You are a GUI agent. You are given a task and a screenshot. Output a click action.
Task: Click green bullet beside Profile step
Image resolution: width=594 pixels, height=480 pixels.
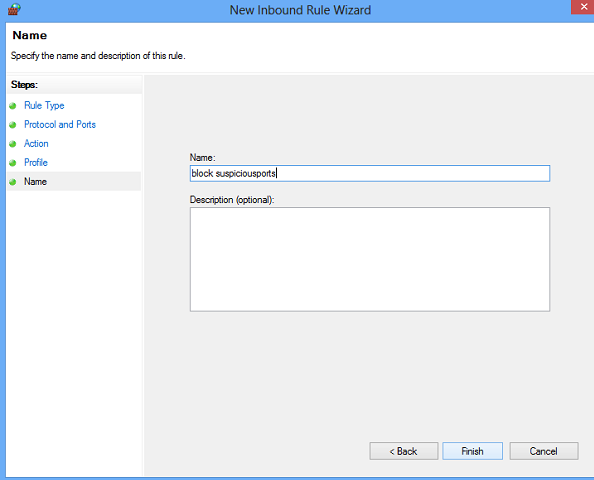click(x=13, y=163)
